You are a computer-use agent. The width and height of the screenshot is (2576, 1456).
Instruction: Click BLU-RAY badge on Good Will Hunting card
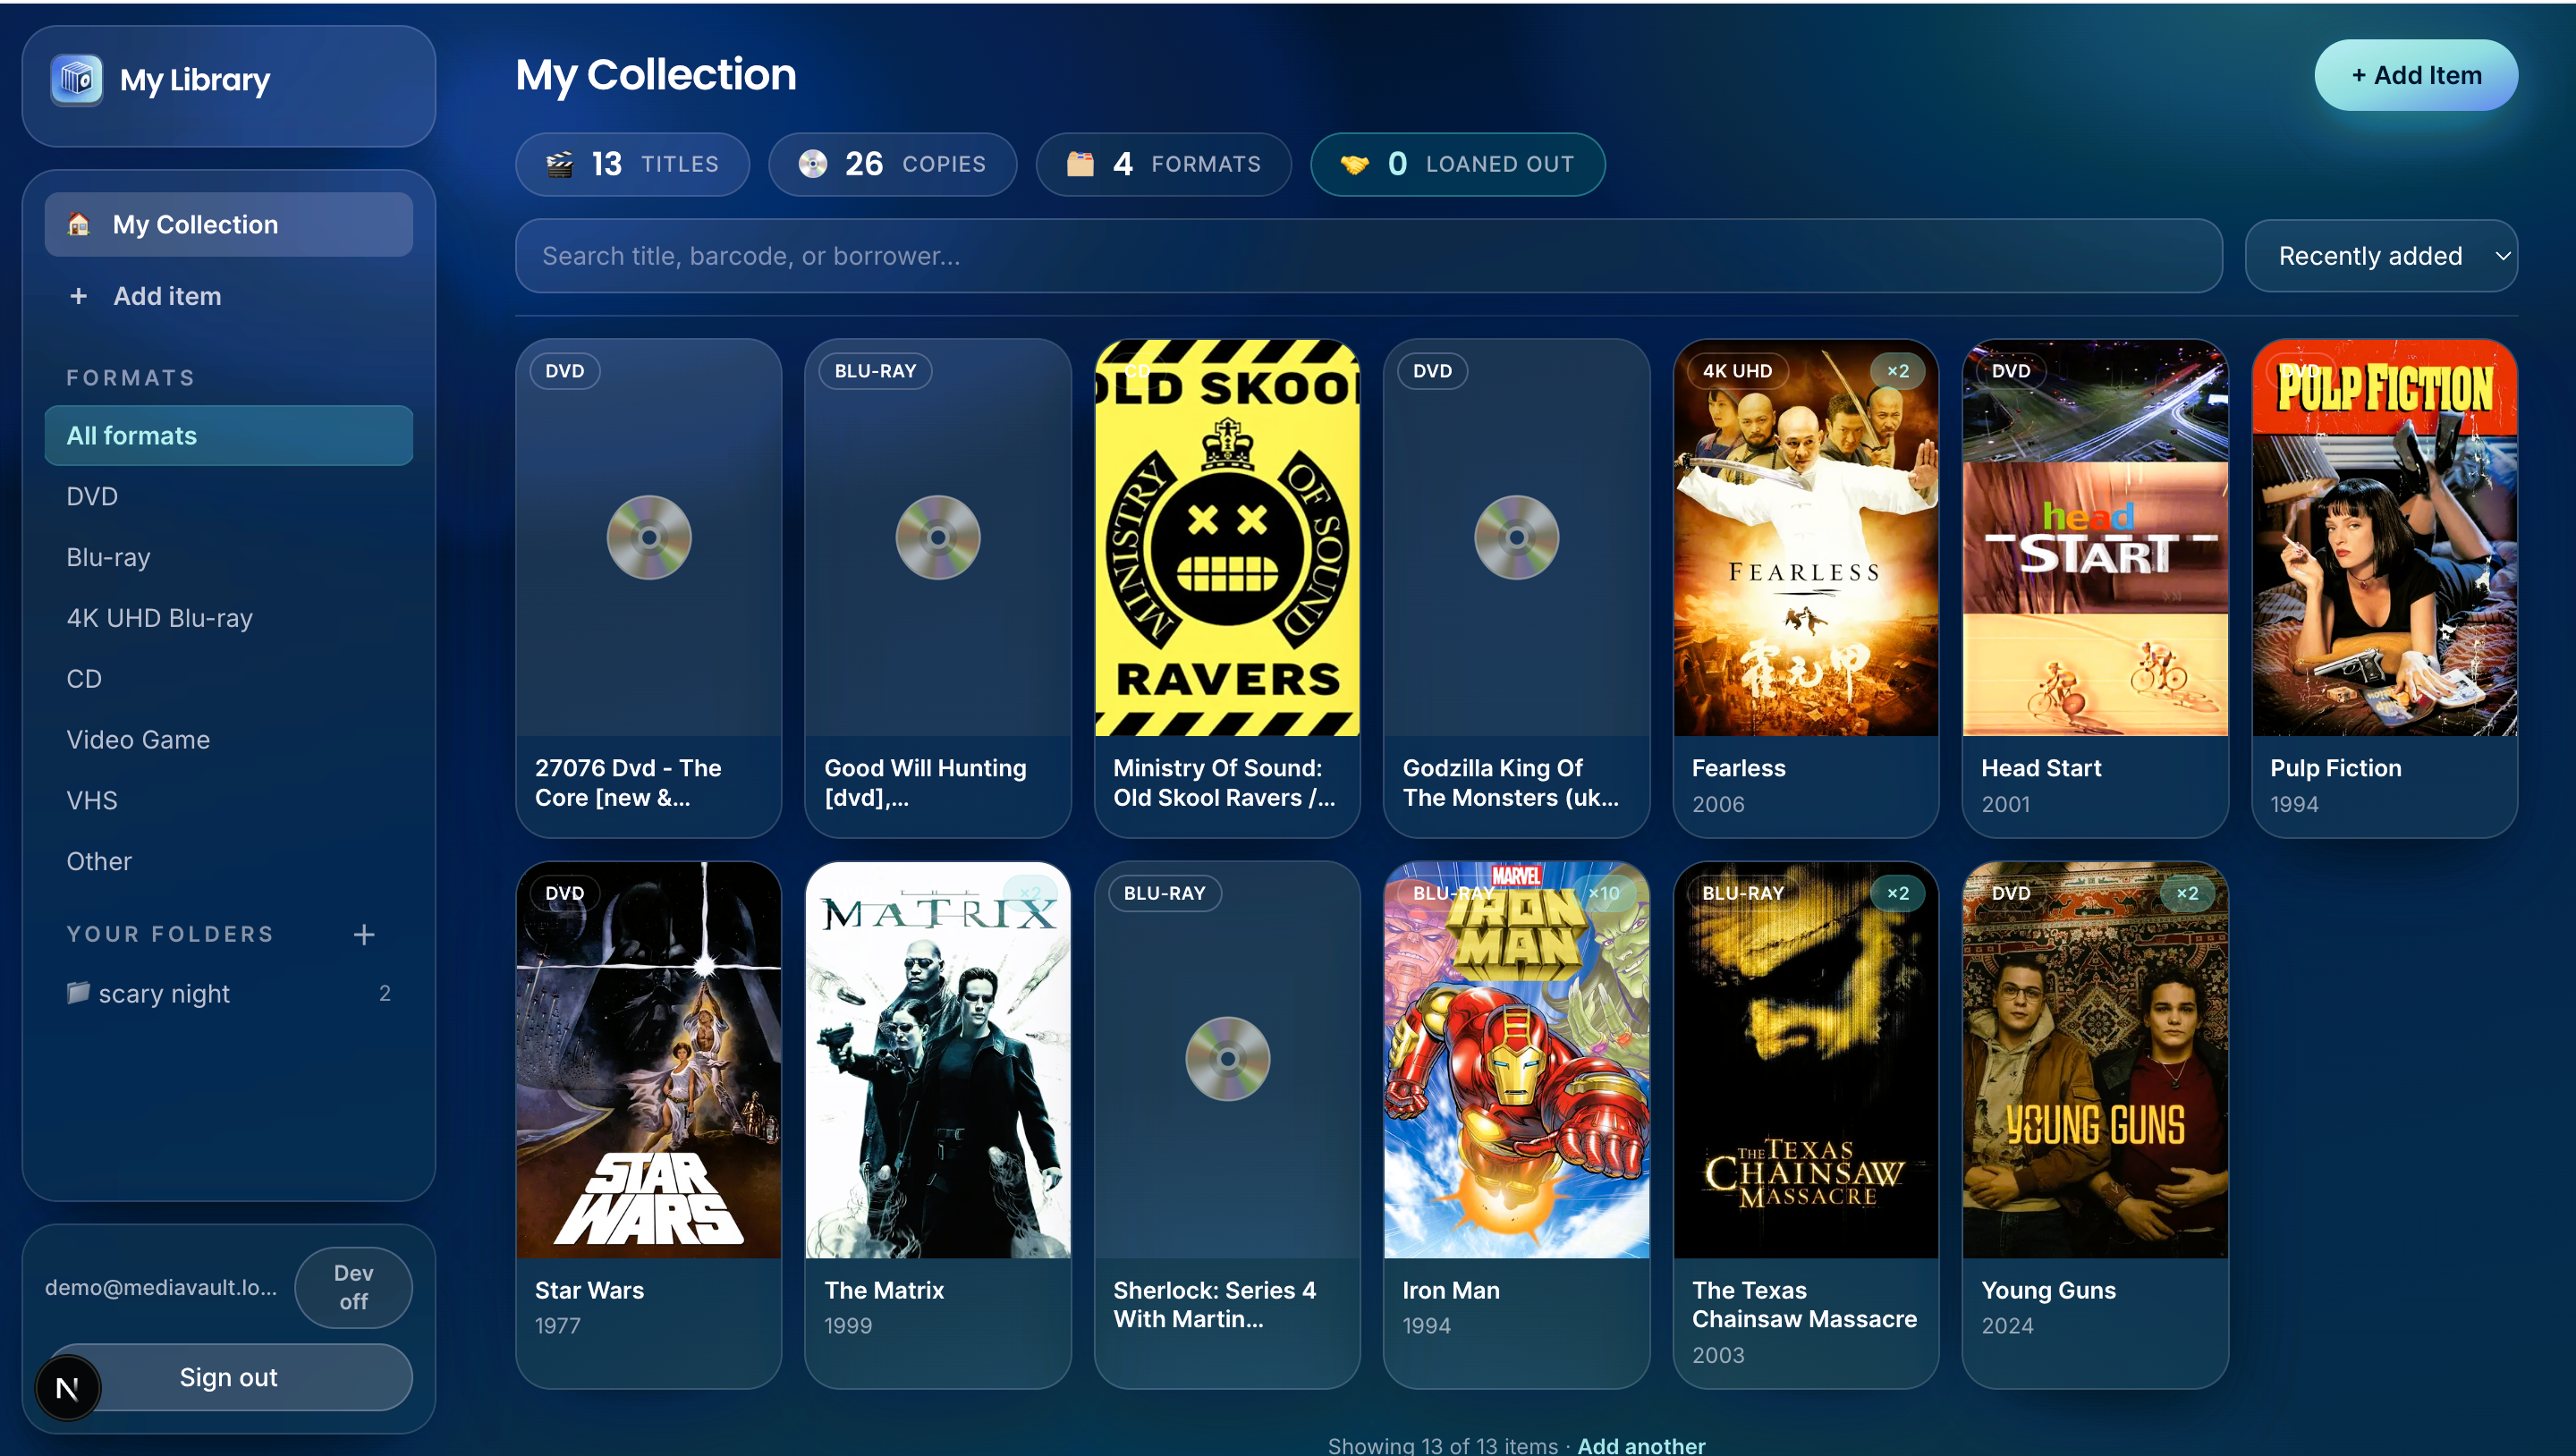pos(875,371)
